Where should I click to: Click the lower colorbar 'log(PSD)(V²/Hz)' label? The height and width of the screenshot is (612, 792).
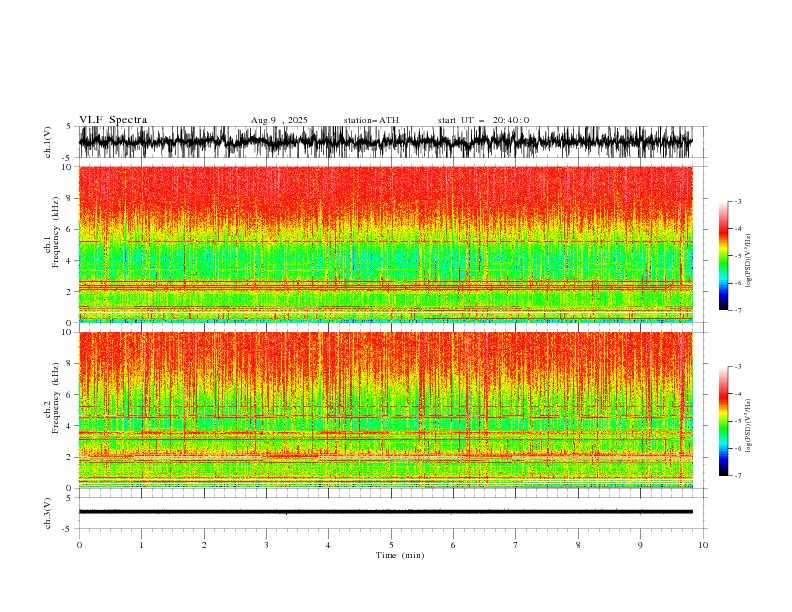coord(749,426)
